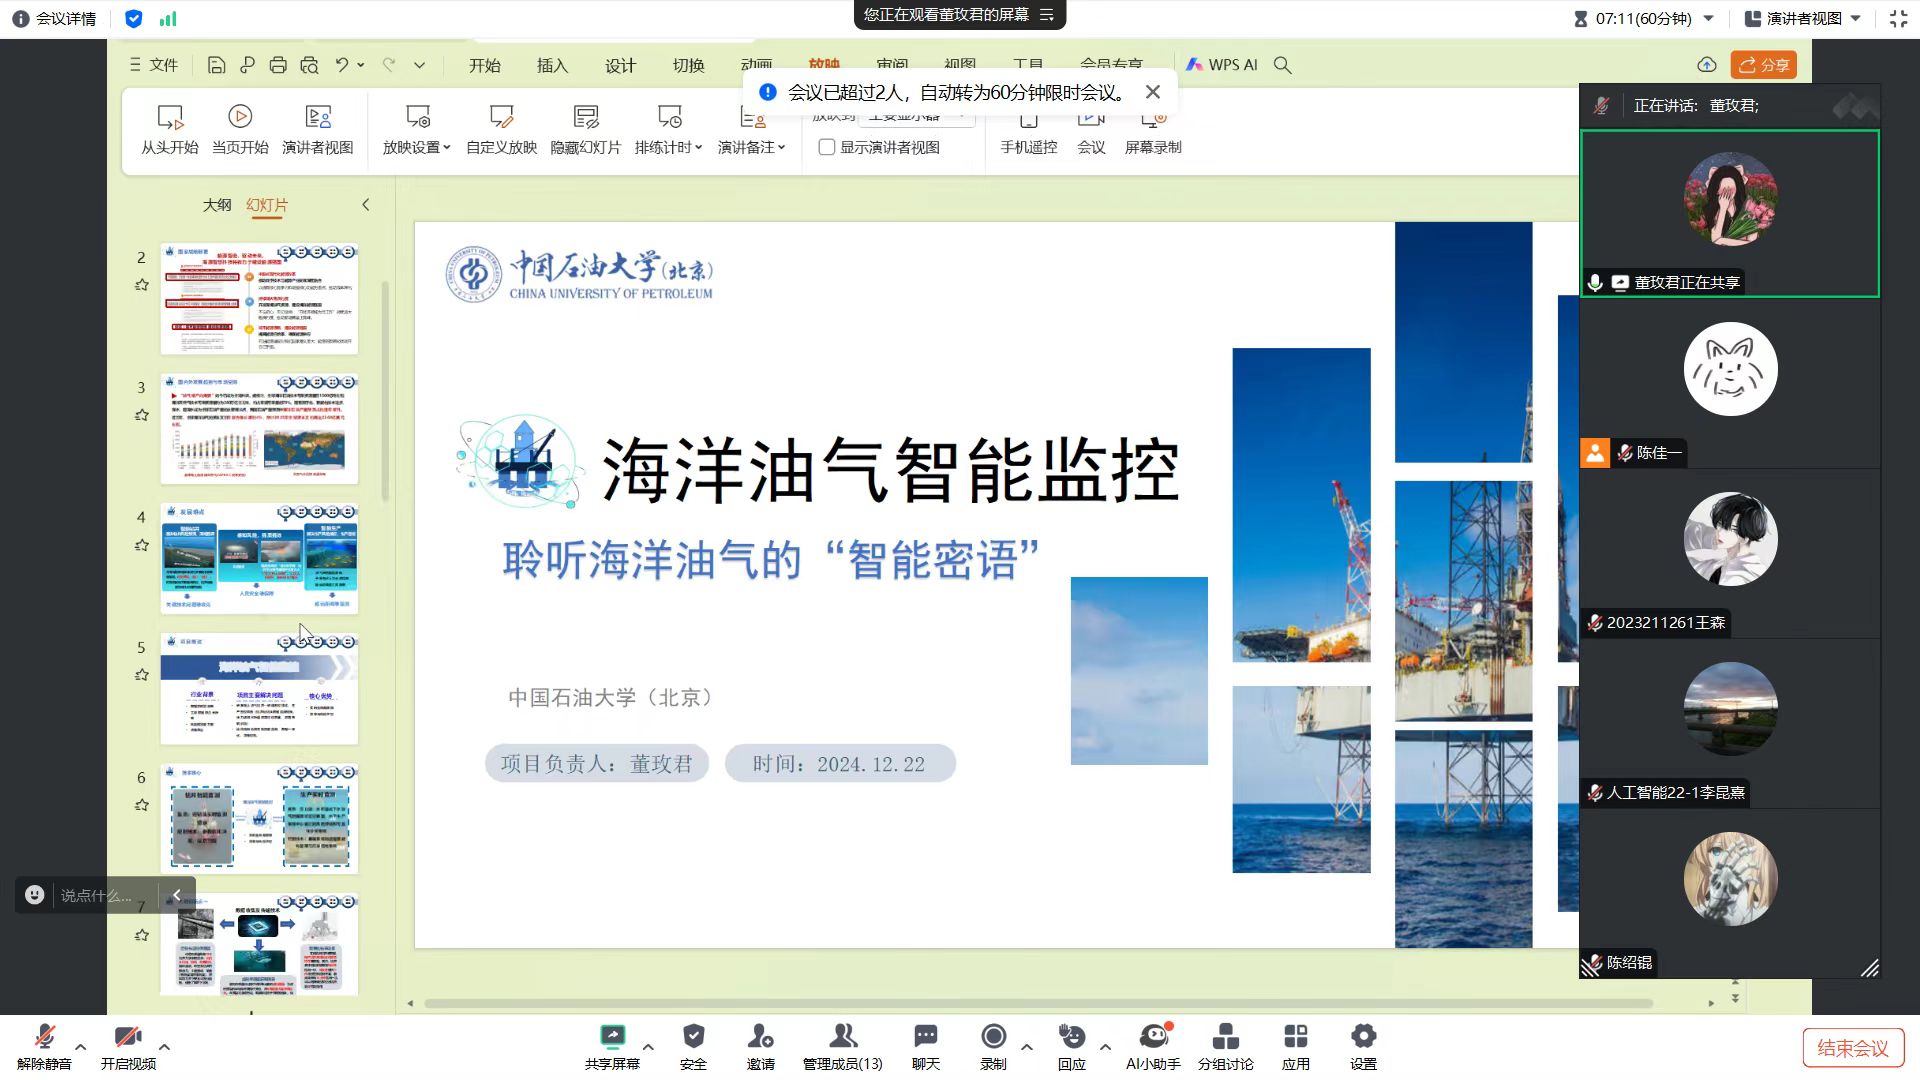This screenshot has width=1920, height=1080.
Task: Unmute with 解除静音 control
Action: click(x=44, y=1045)
